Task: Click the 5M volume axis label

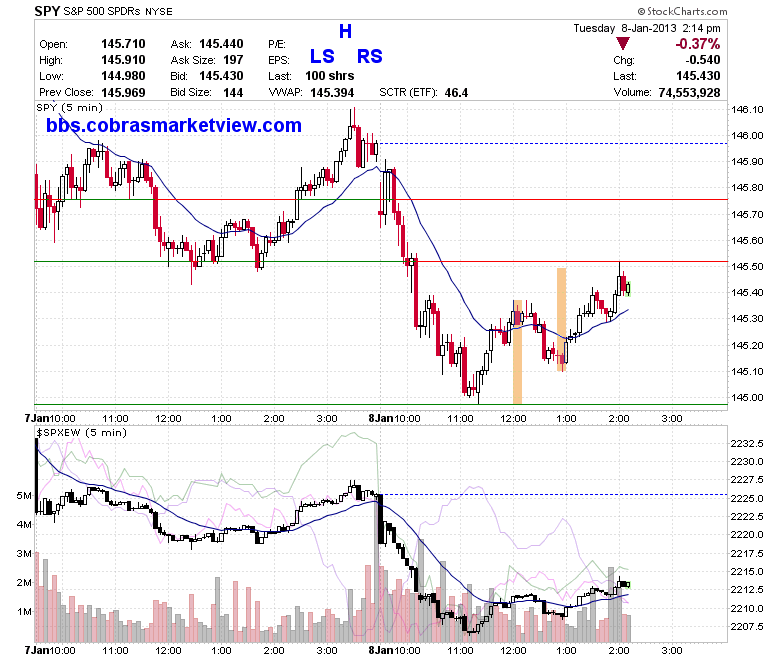Action: 23,495
